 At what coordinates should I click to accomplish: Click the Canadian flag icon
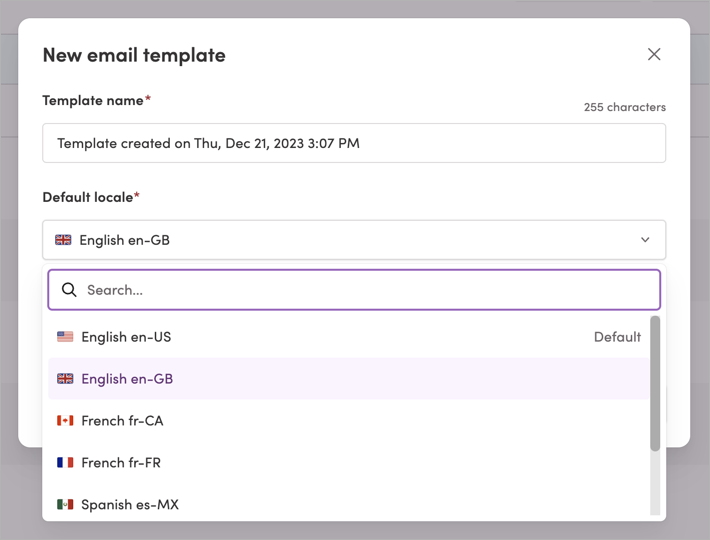pyautogui.click(x=65, y=421)
